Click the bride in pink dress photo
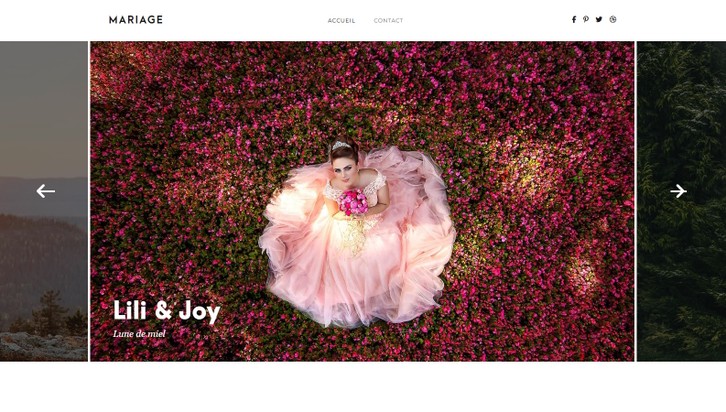Screen dimensions: 726x412 click(362, 201)
